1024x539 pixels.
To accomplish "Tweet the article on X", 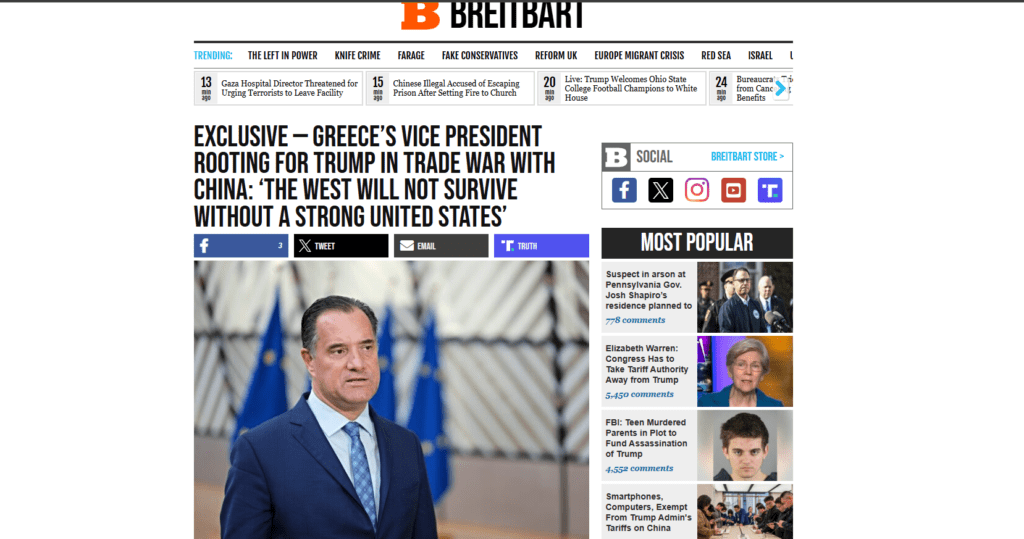I will [x=341, y=246].
